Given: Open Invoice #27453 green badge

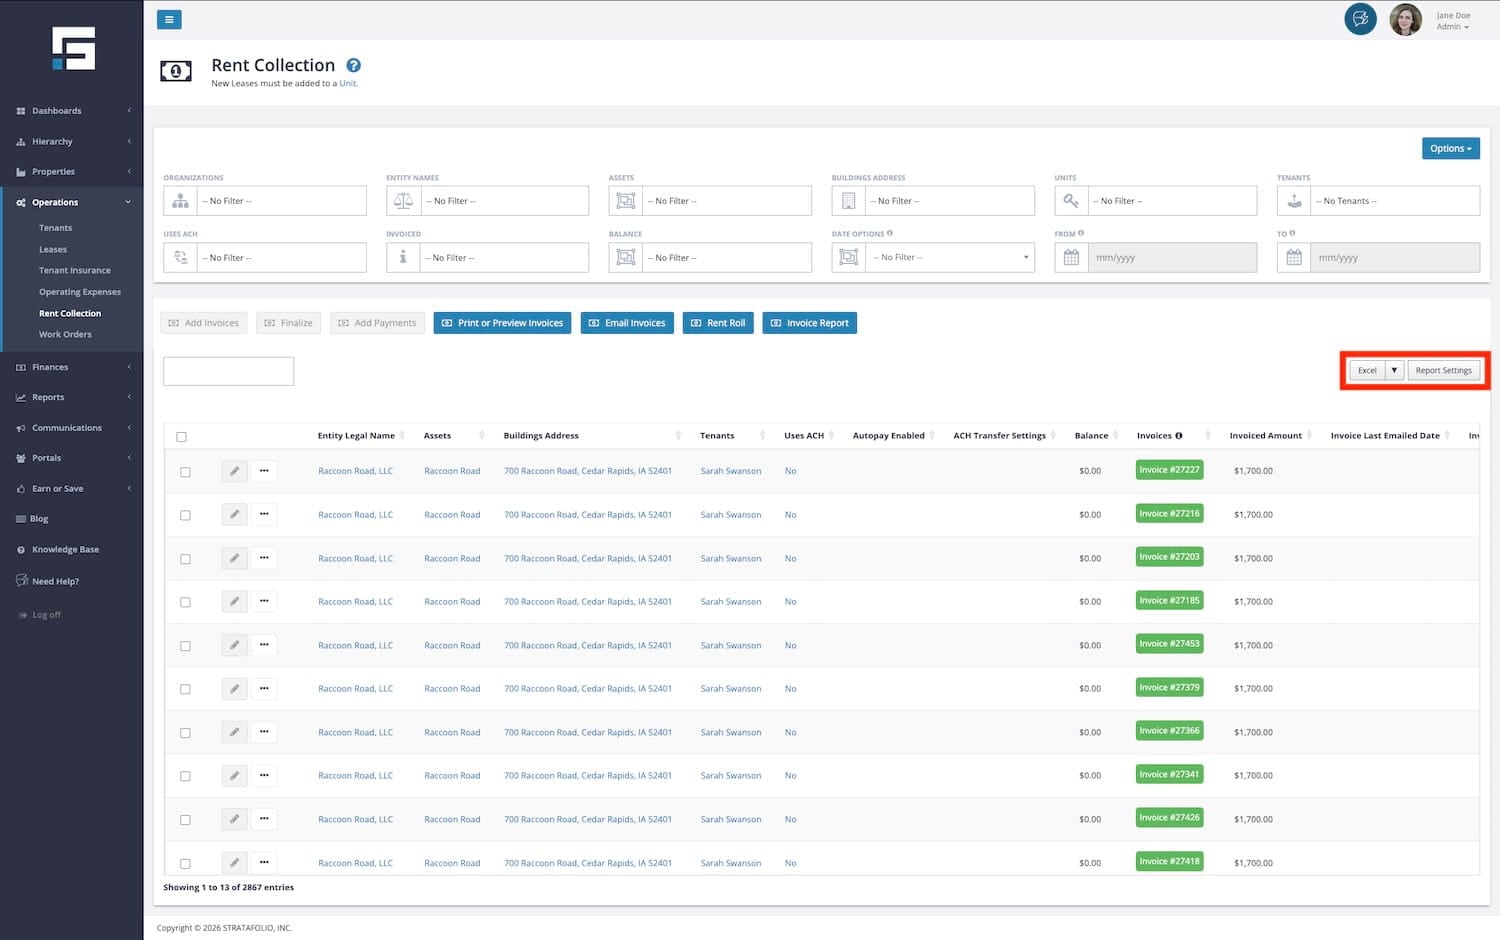Looking at the screenshot, I should click(1169, 644).
